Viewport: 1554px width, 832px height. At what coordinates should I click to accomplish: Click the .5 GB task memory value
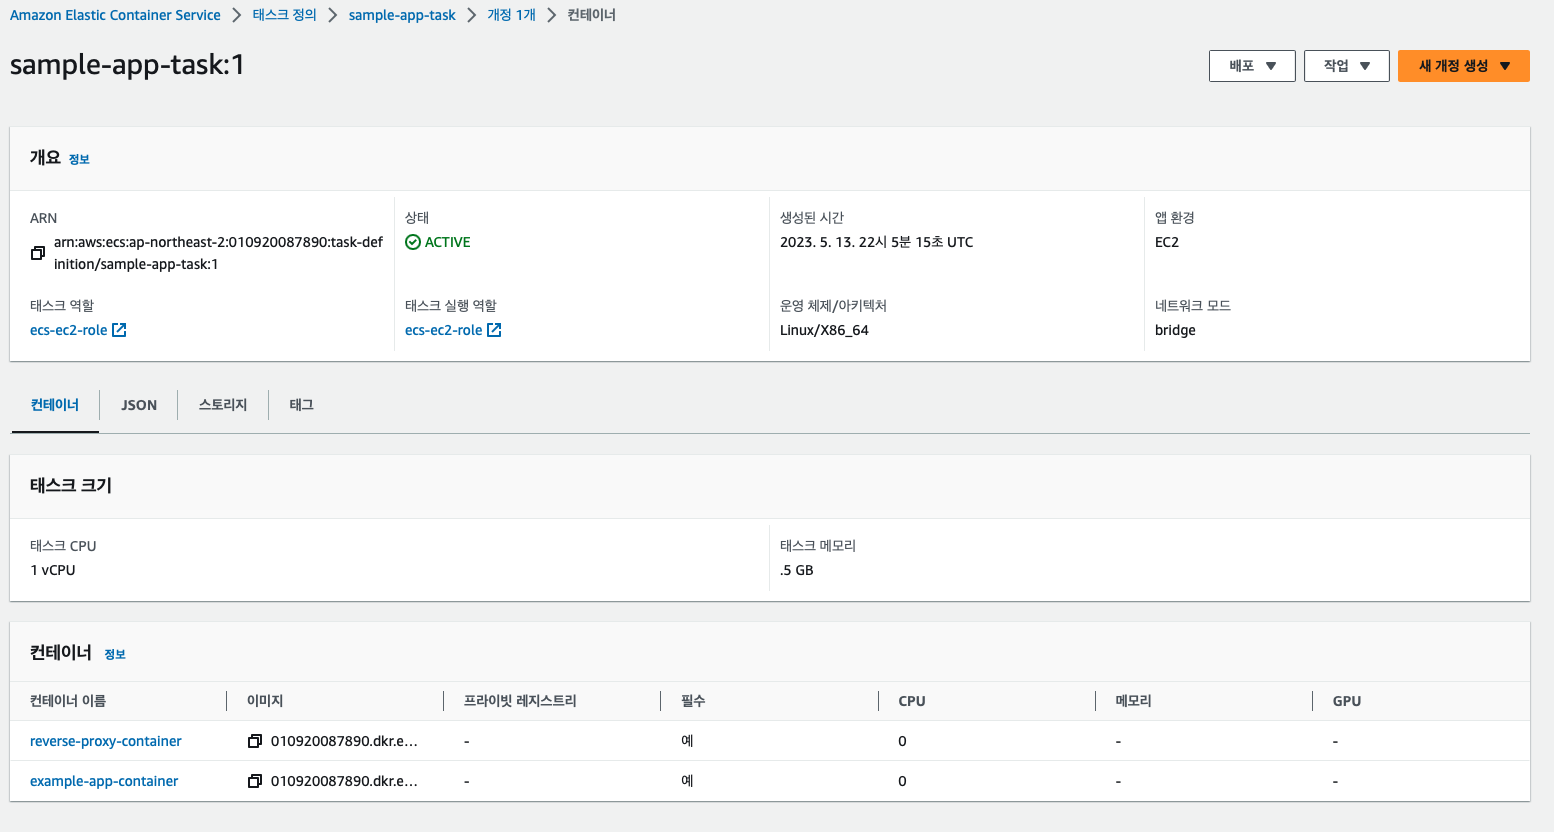click(797, 570)
